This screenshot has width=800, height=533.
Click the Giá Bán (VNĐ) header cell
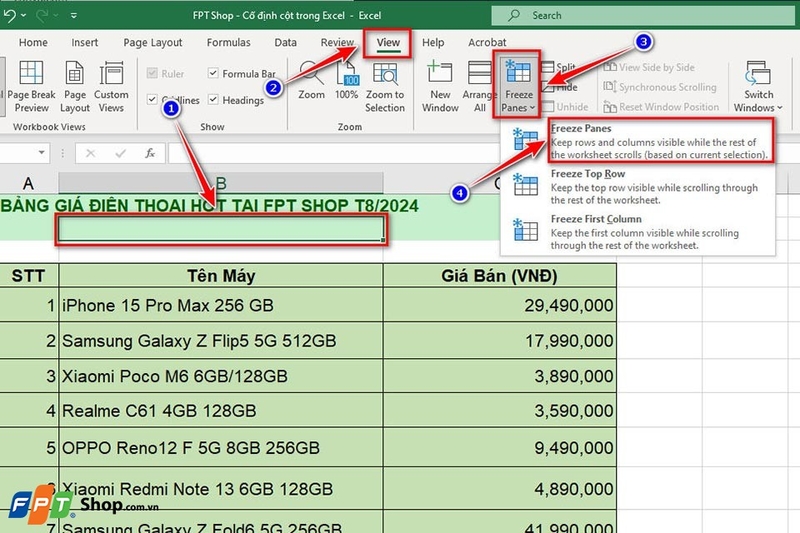coord(499,276)
